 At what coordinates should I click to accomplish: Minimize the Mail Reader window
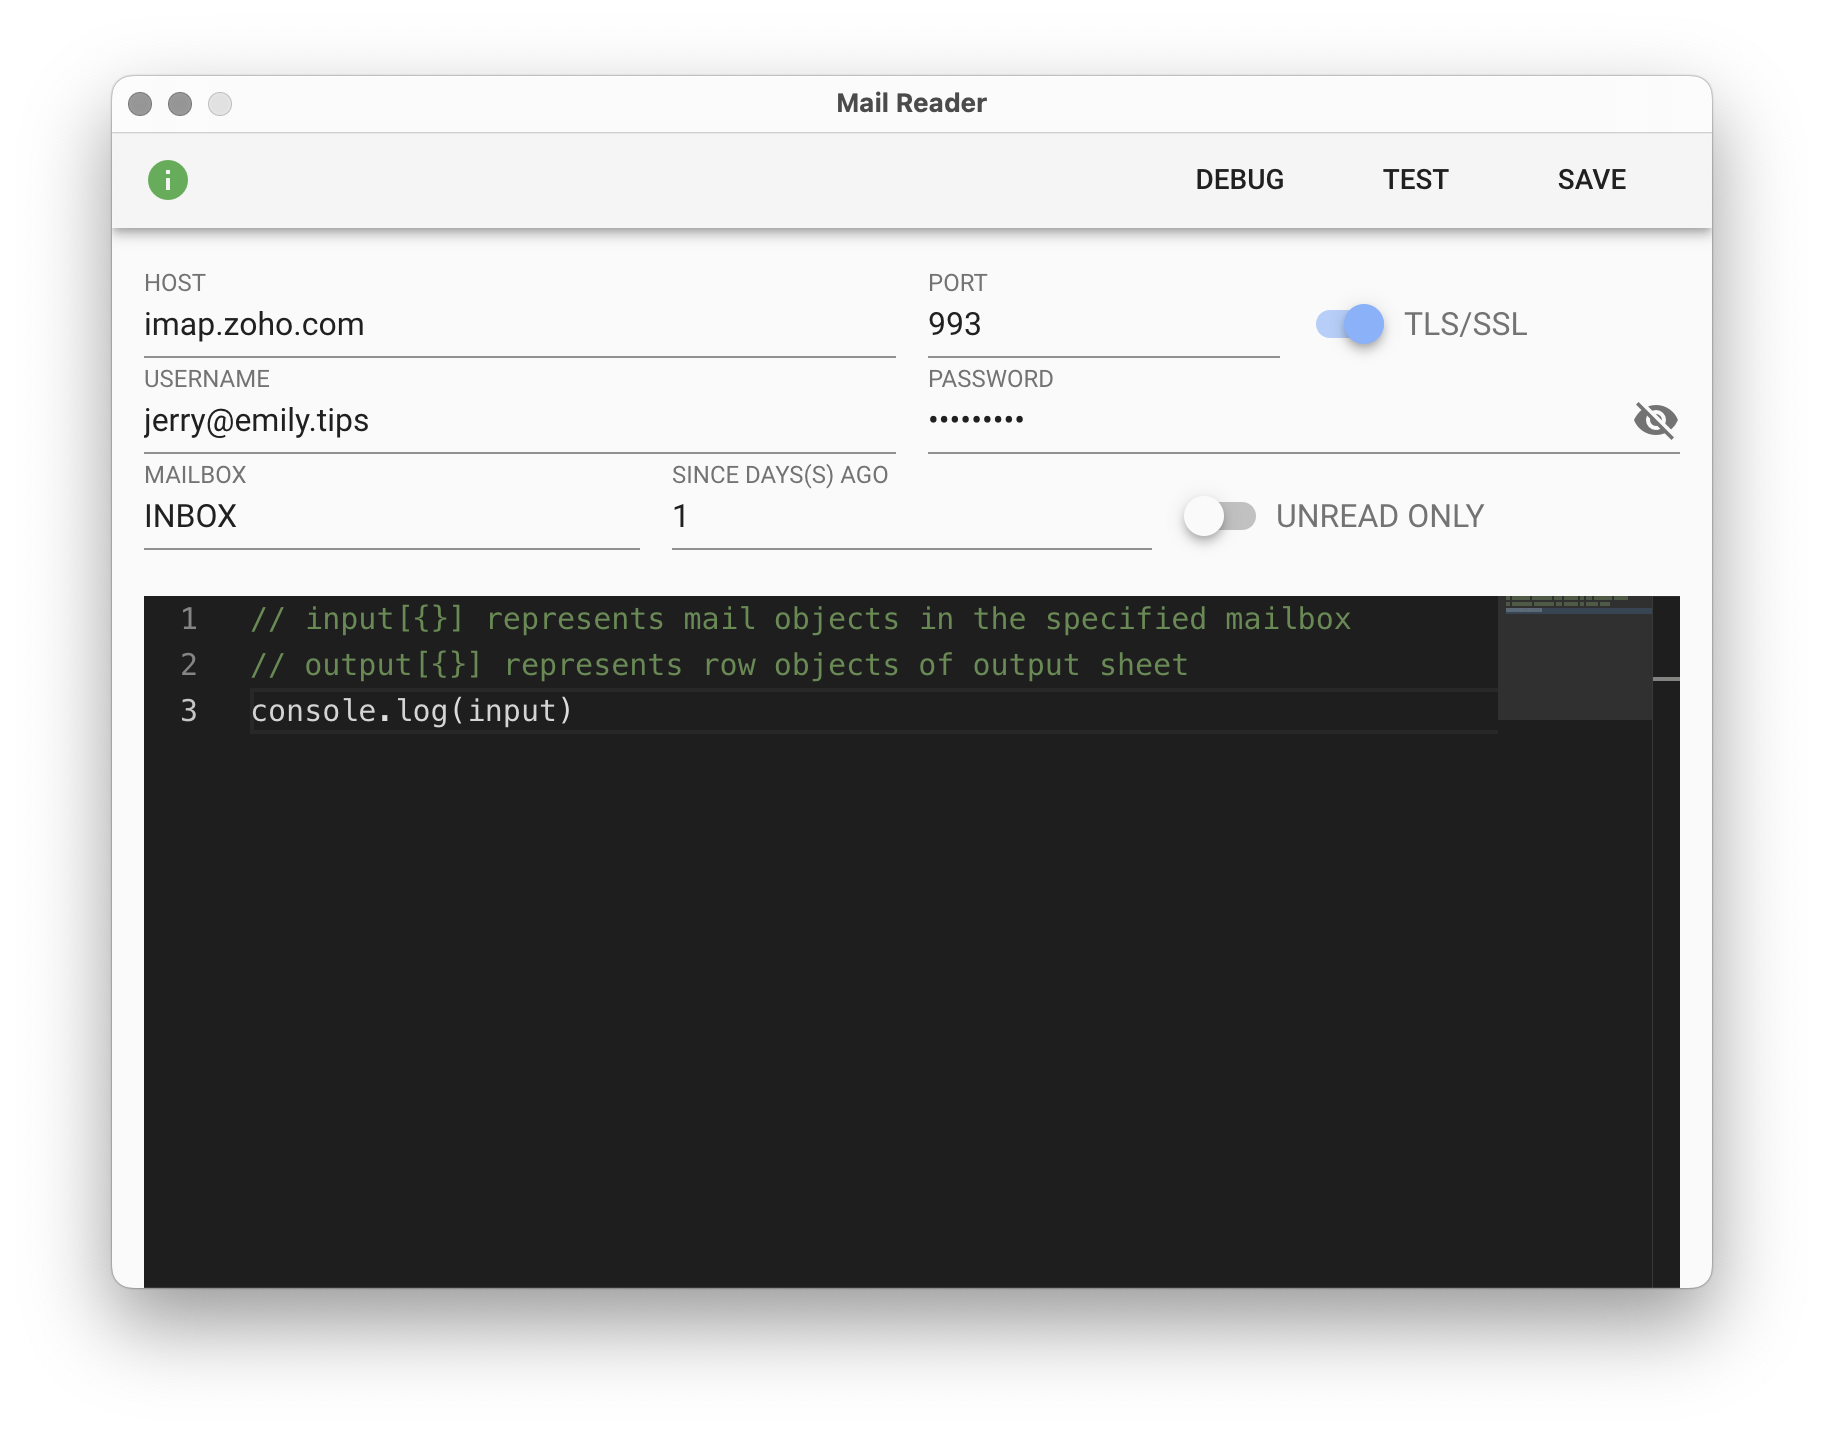coord(180,104)
